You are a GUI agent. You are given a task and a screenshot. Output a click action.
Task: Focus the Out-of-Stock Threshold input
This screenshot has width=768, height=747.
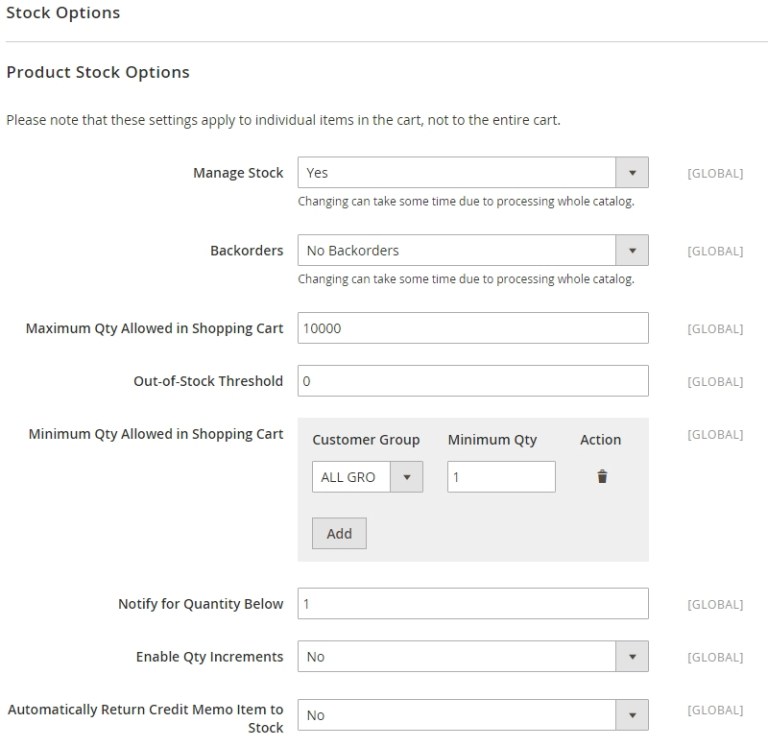472,381
